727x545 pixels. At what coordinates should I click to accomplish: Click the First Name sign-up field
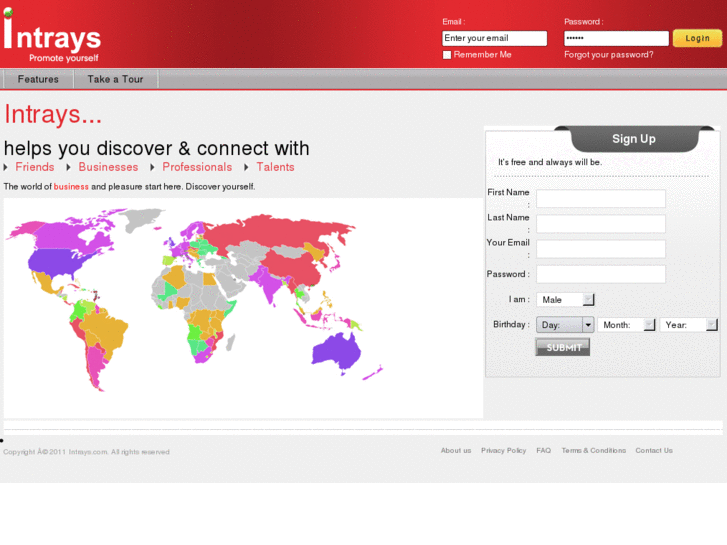[601, 199]
